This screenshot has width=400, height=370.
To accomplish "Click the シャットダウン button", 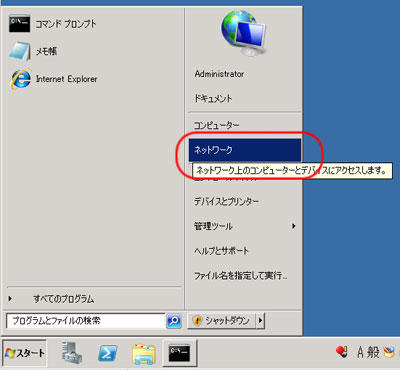I will pyautogui.click(x=221, y=321).
